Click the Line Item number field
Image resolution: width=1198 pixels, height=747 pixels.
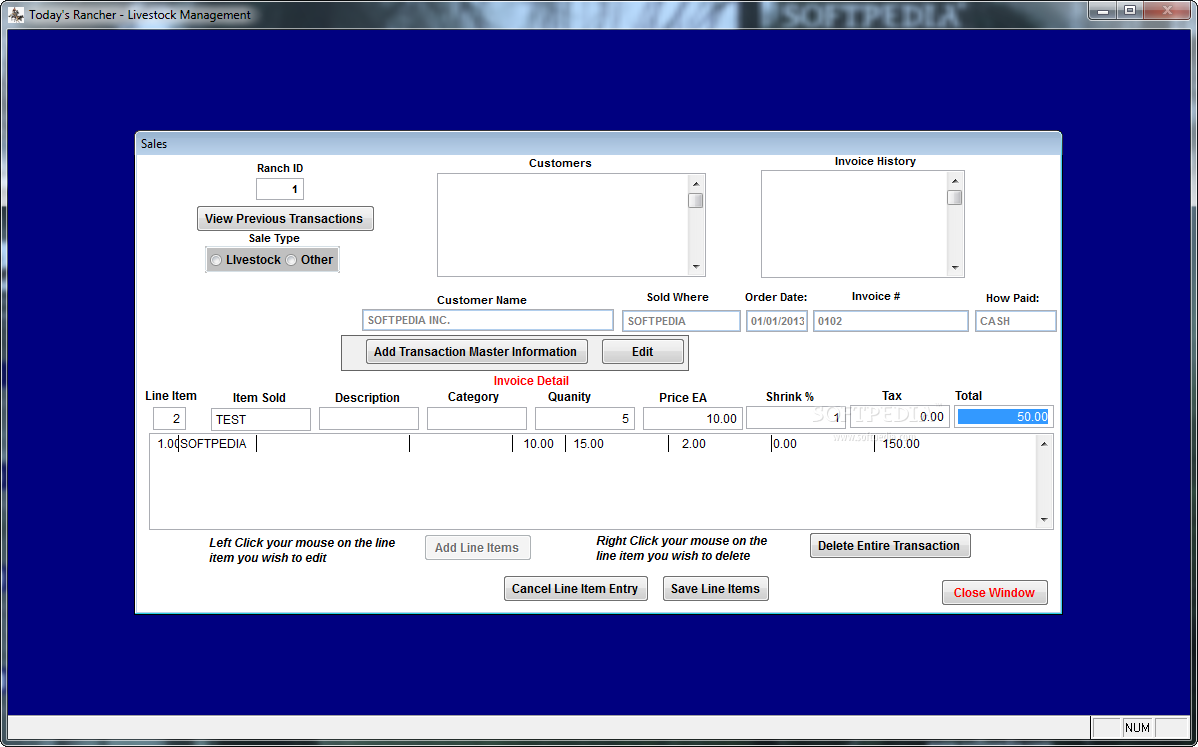click(x=170, y=419)
